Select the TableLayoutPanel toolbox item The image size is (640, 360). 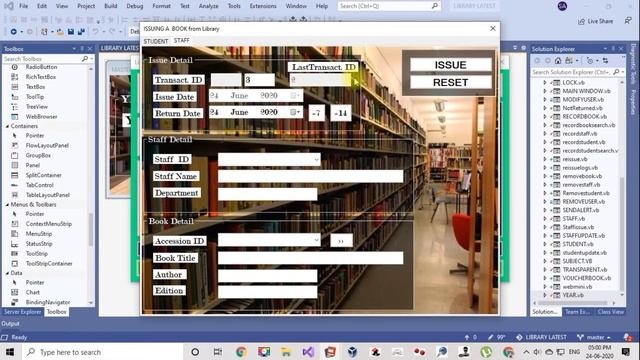coord(47,195)
